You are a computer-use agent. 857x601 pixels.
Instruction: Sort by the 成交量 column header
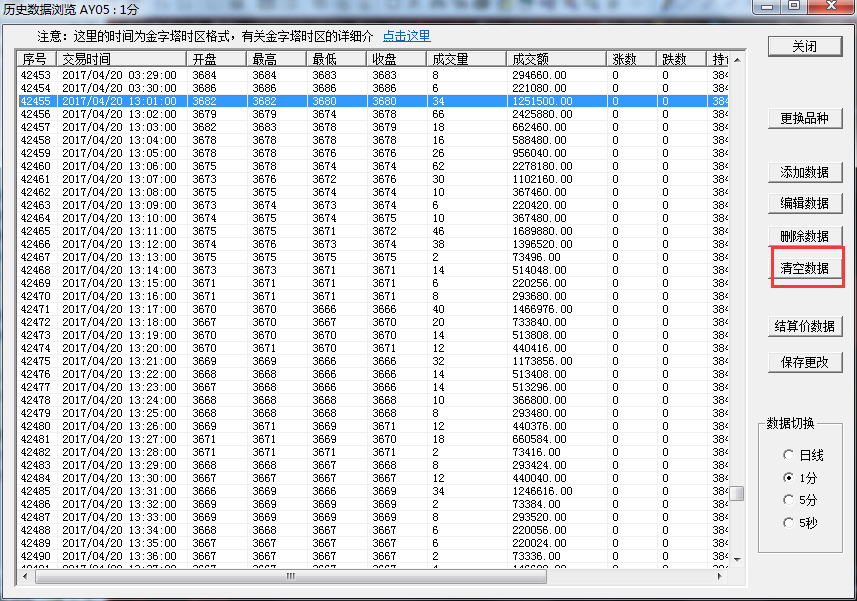click(x=465, y=59)
